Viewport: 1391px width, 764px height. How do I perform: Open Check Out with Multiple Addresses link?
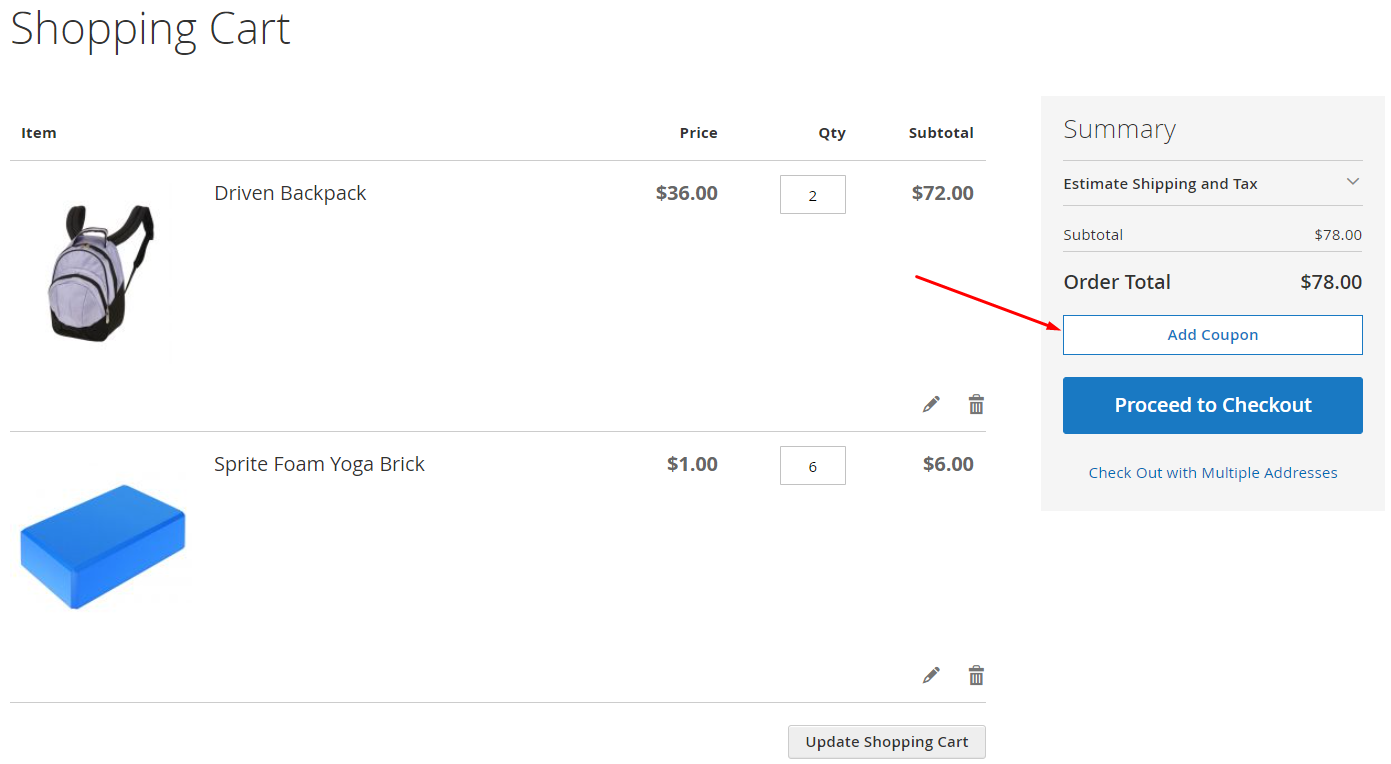[x=1213, y=472]
